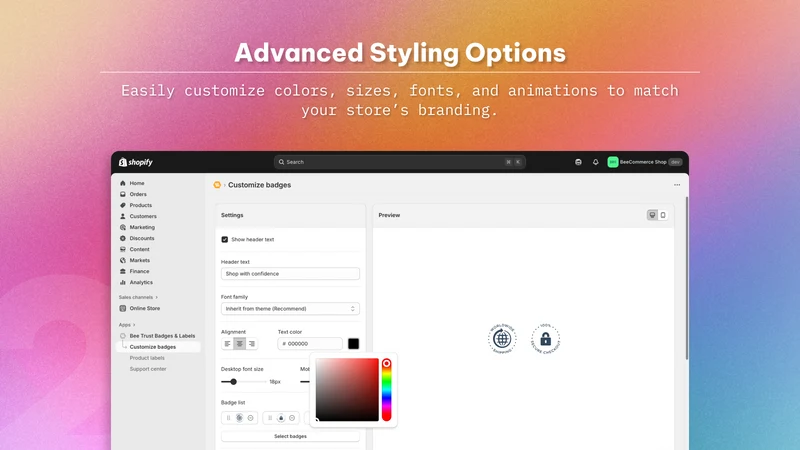
Task: Click the Discounts icon in the sidebar
Action: click(122, 238)
